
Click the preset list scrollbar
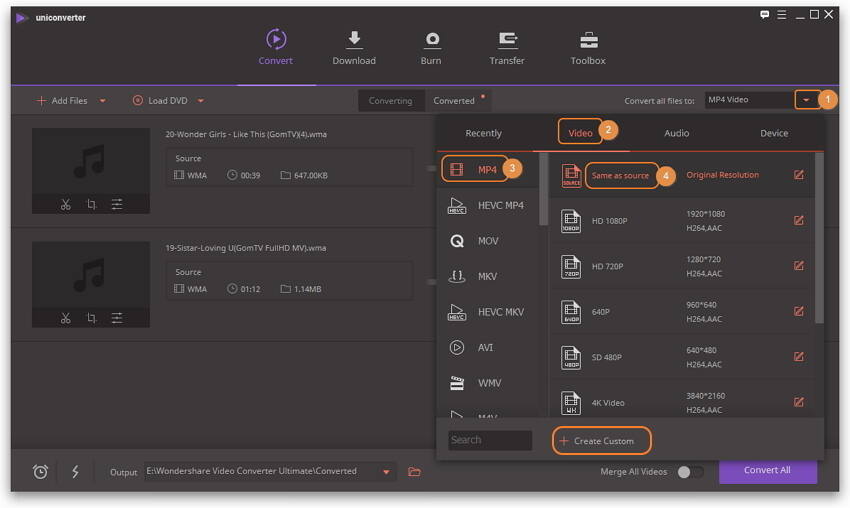(x=819, y=238)
